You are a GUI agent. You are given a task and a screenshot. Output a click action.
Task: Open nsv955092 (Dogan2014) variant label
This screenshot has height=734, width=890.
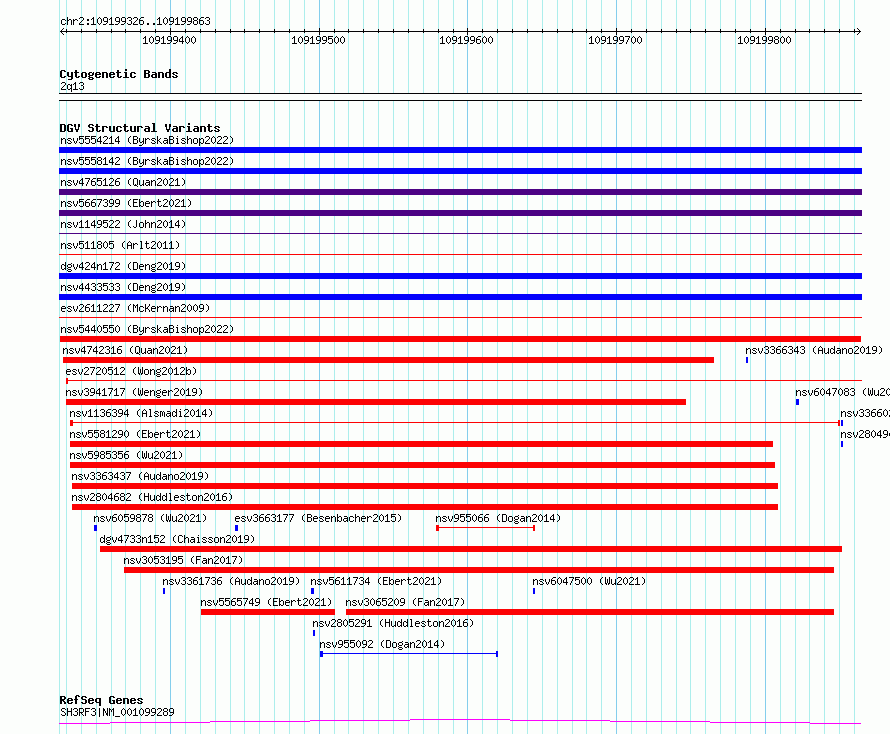[x=382, y=644]
